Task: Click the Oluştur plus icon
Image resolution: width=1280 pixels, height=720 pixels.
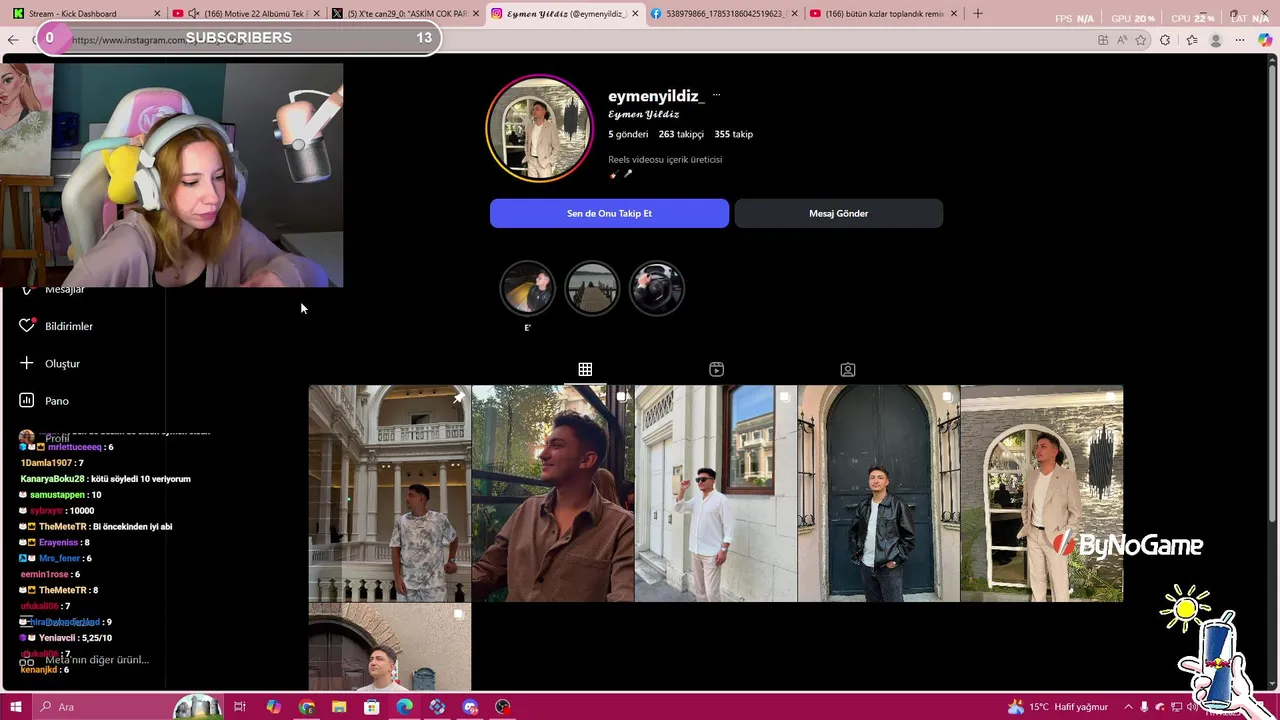Action: 27,363
